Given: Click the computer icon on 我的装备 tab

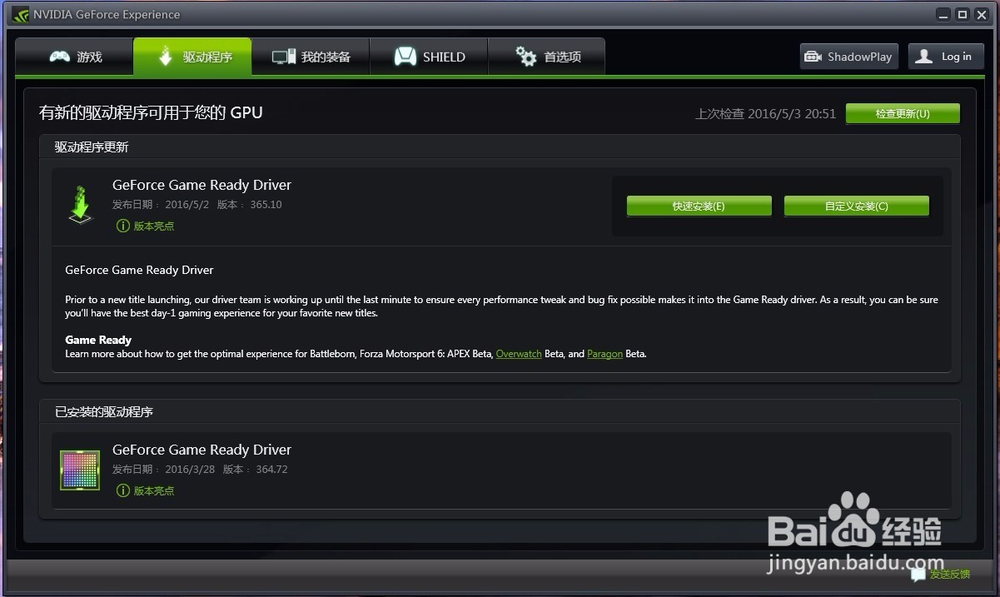Looking at the screenshot, I should click(284, 57).
